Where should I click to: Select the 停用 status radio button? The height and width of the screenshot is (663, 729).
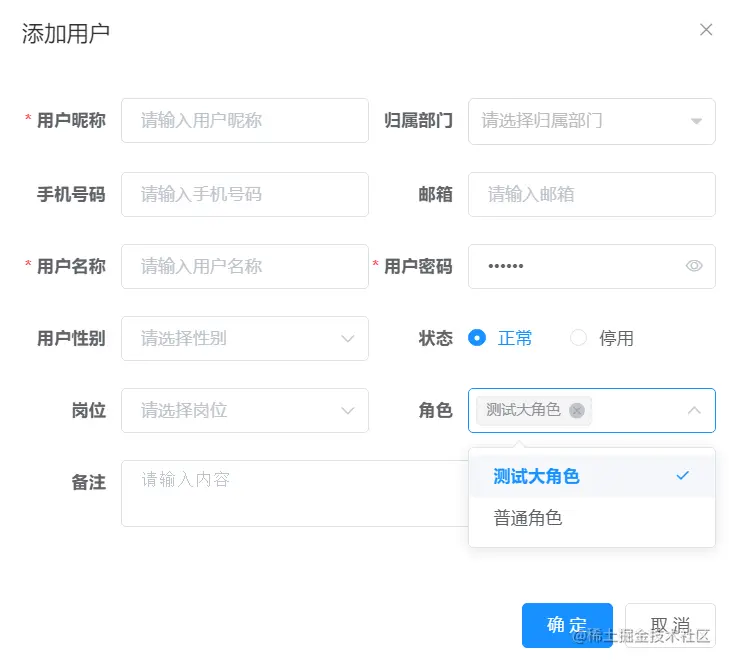point(578,338)
